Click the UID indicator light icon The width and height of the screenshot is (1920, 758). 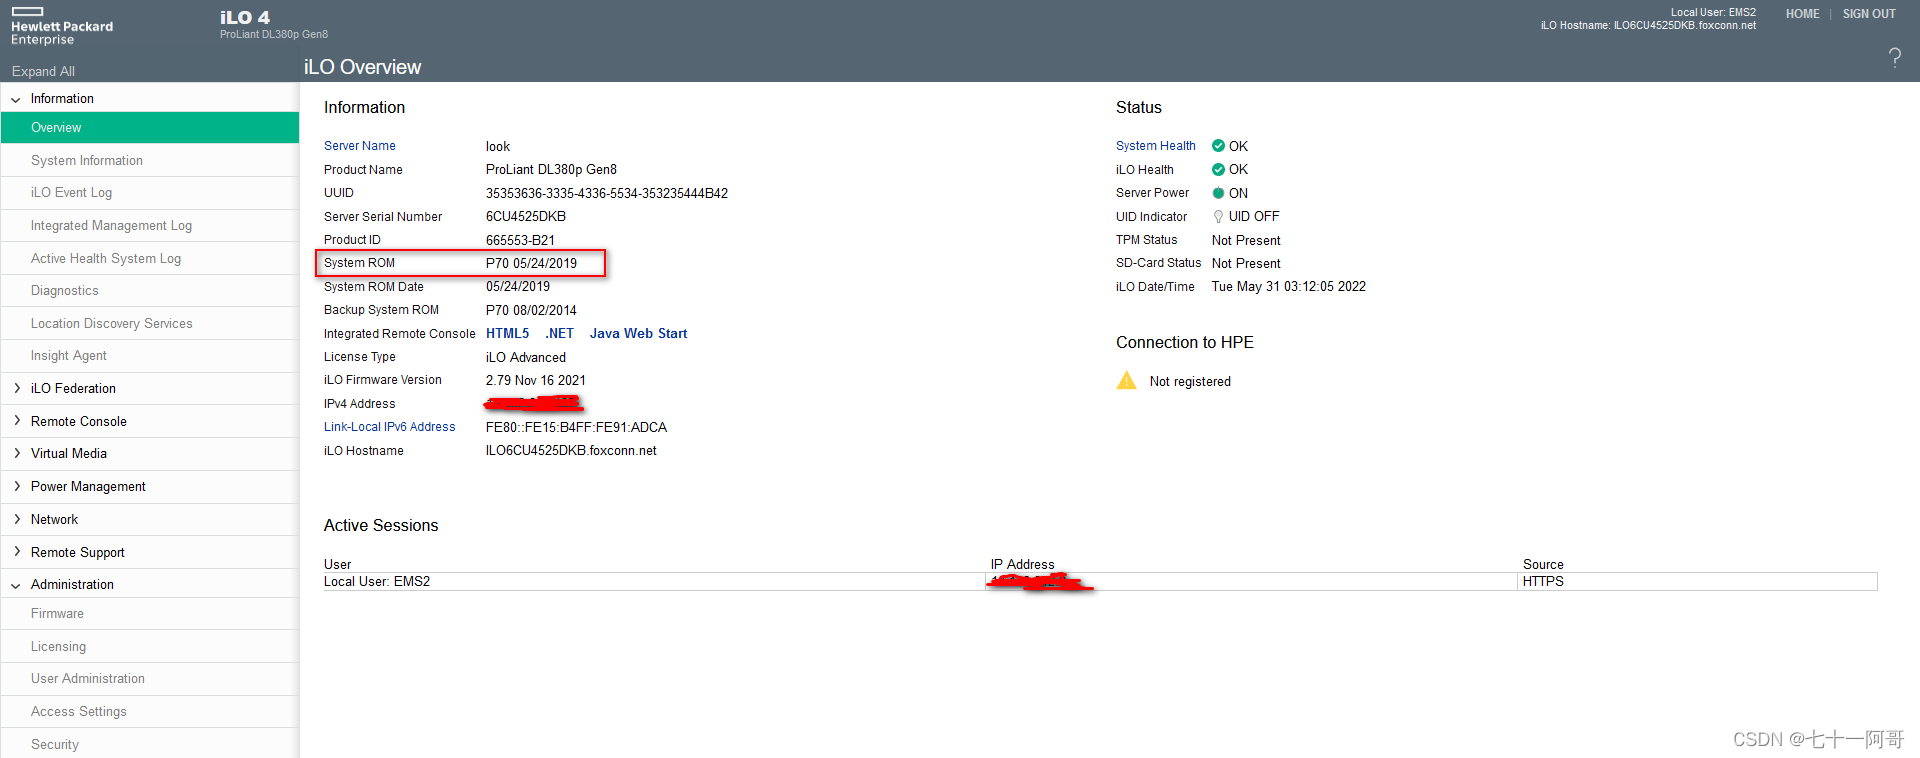click(x=1218, y=216)
